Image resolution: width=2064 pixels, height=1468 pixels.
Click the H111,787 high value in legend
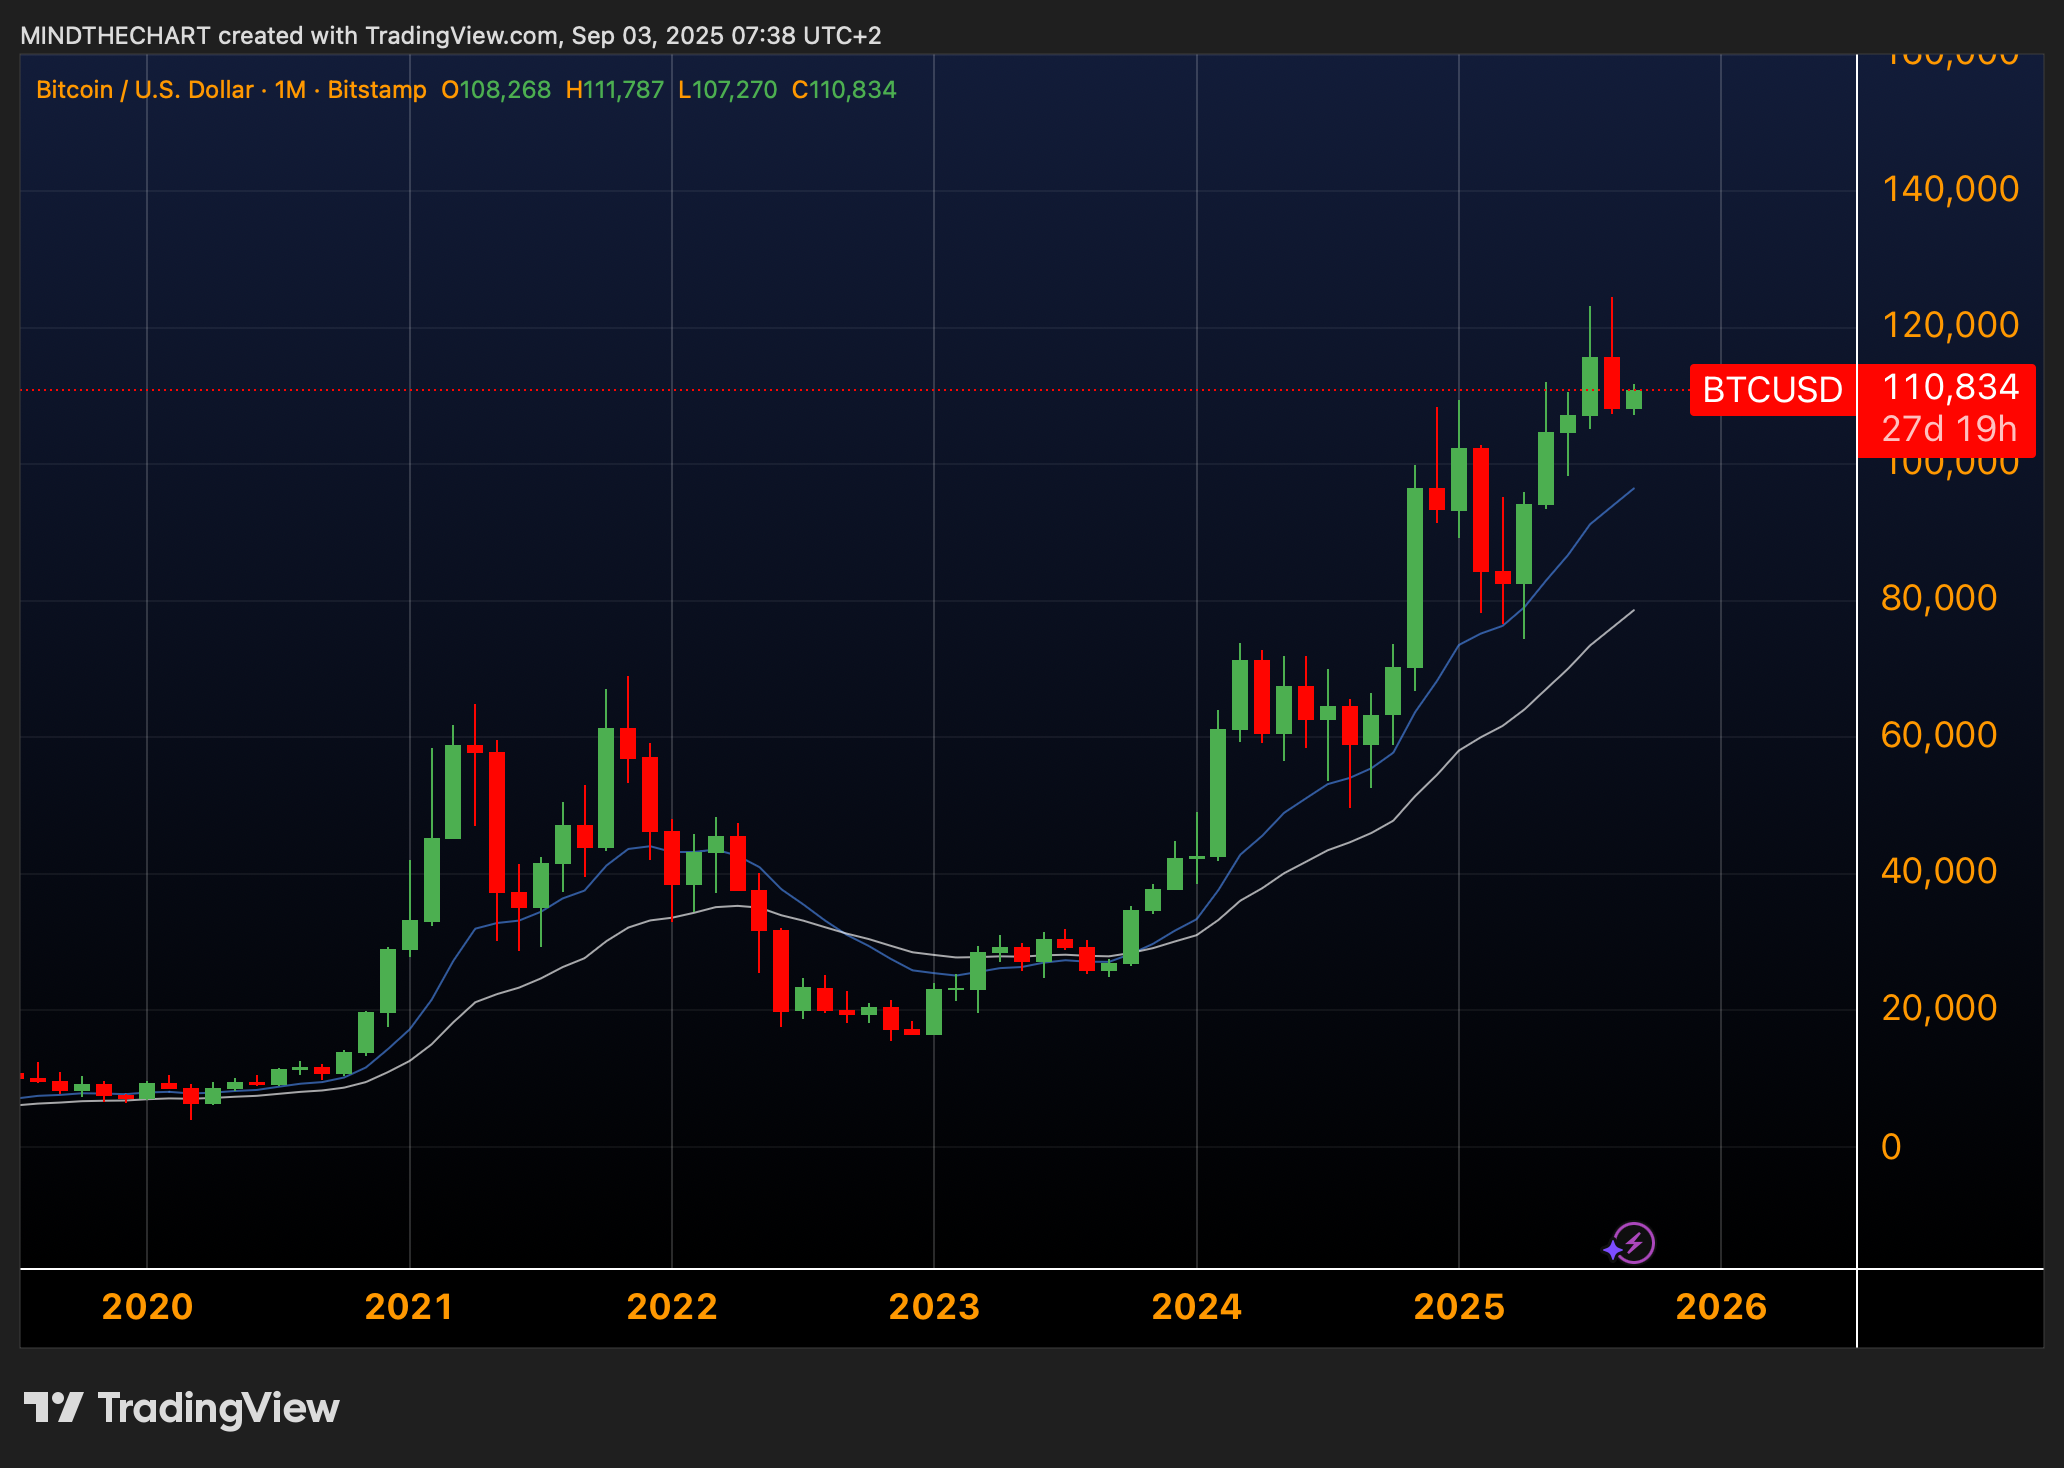point(614,90)
